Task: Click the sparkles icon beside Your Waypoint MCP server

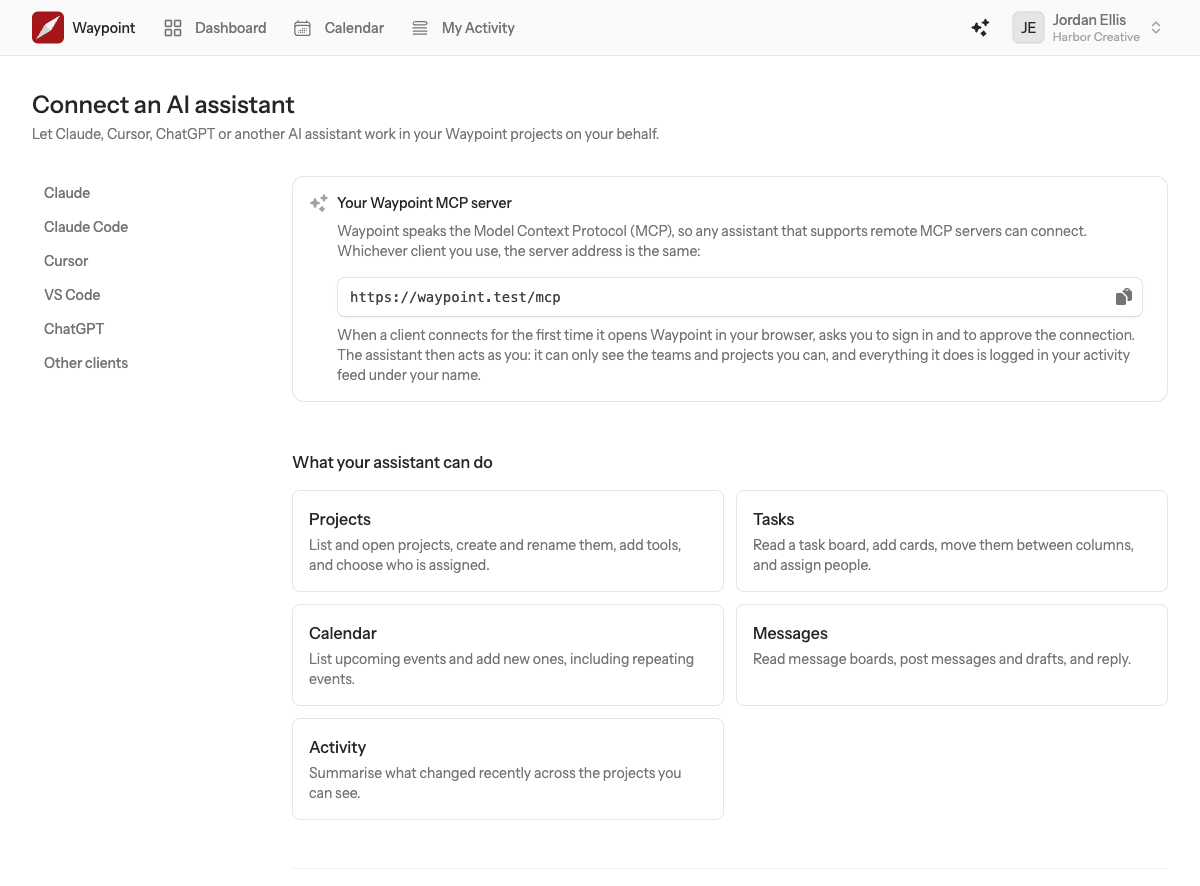Action: [x=318, y=203]
